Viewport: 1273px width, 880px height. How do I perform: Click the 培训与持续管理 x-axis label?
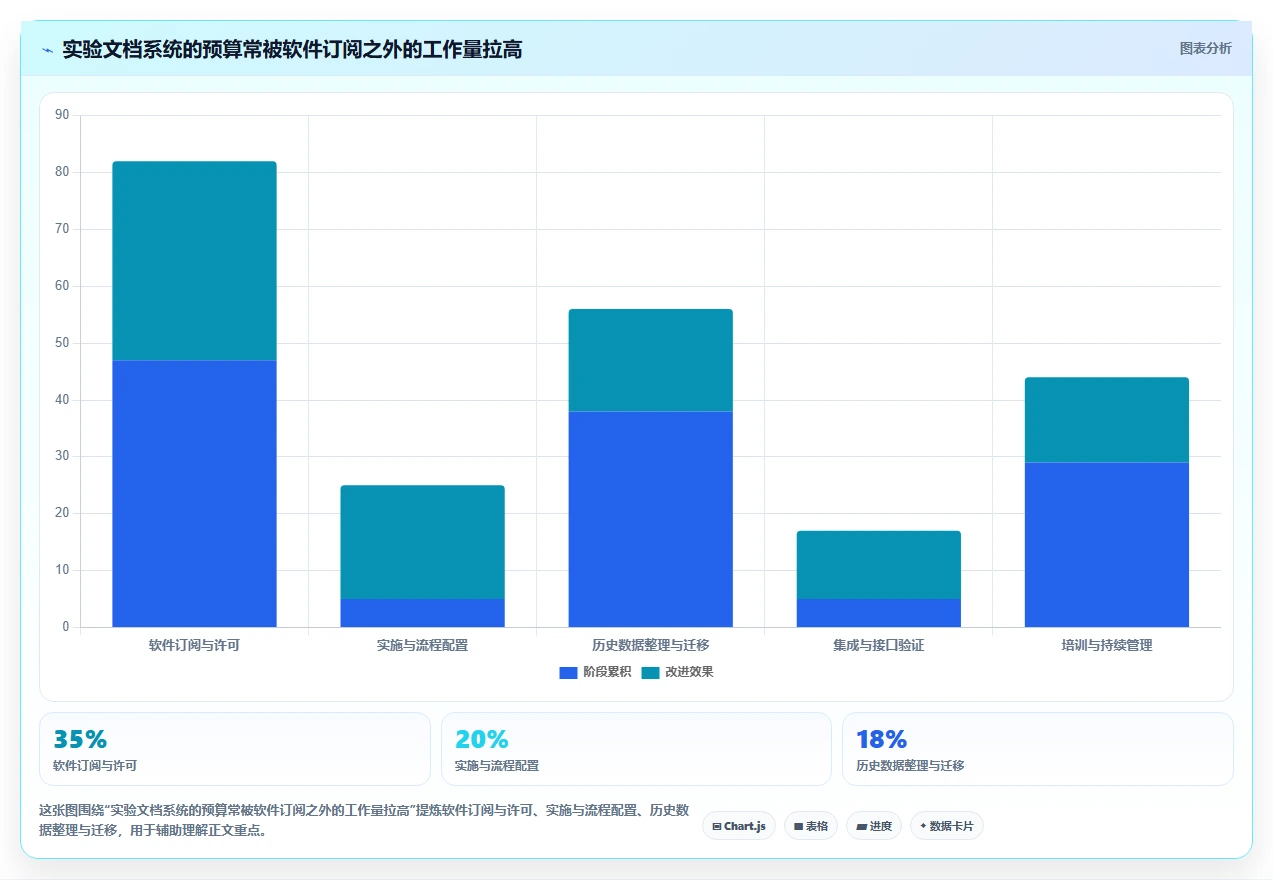[x=1106, y=645]
